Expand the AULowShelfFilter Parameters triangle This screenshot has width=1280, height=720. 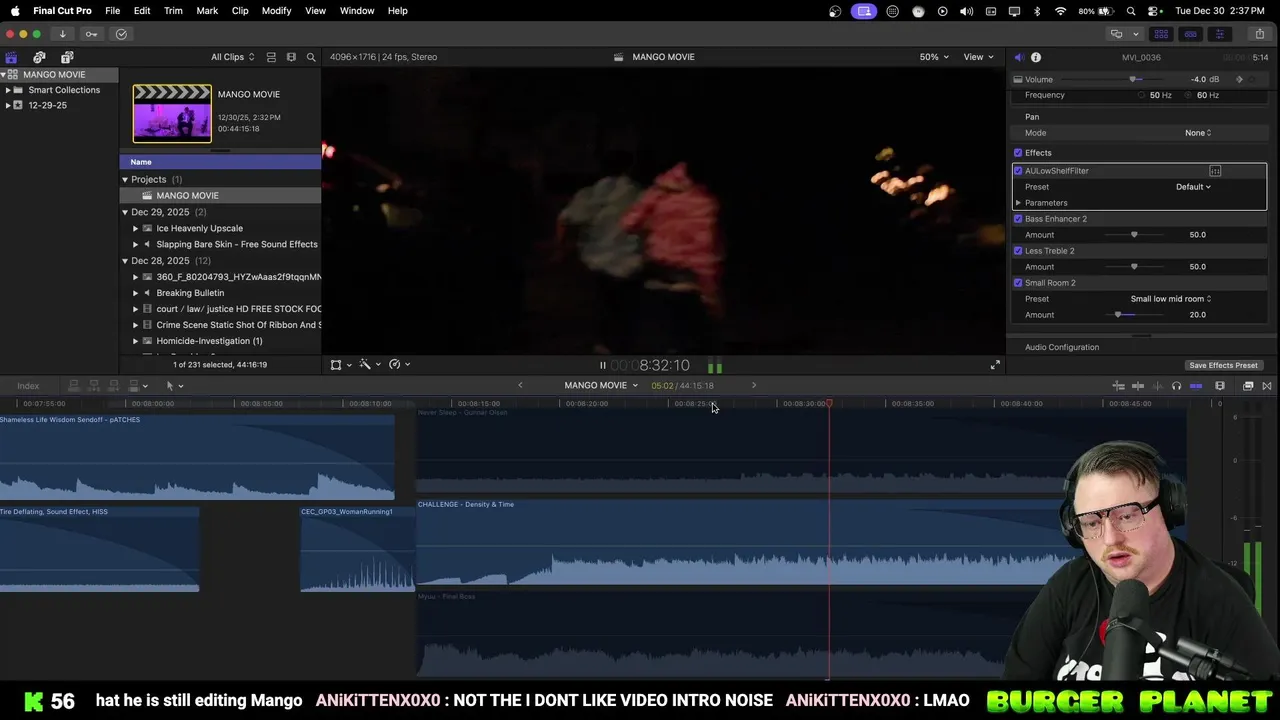click(1018, 203)
